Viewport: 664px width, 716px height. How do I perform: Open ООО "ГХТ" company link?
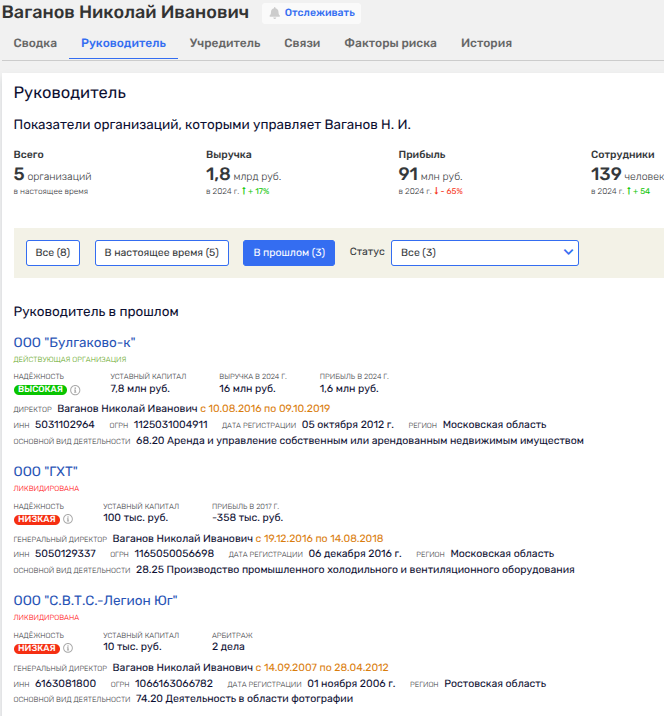pos(46,471)
